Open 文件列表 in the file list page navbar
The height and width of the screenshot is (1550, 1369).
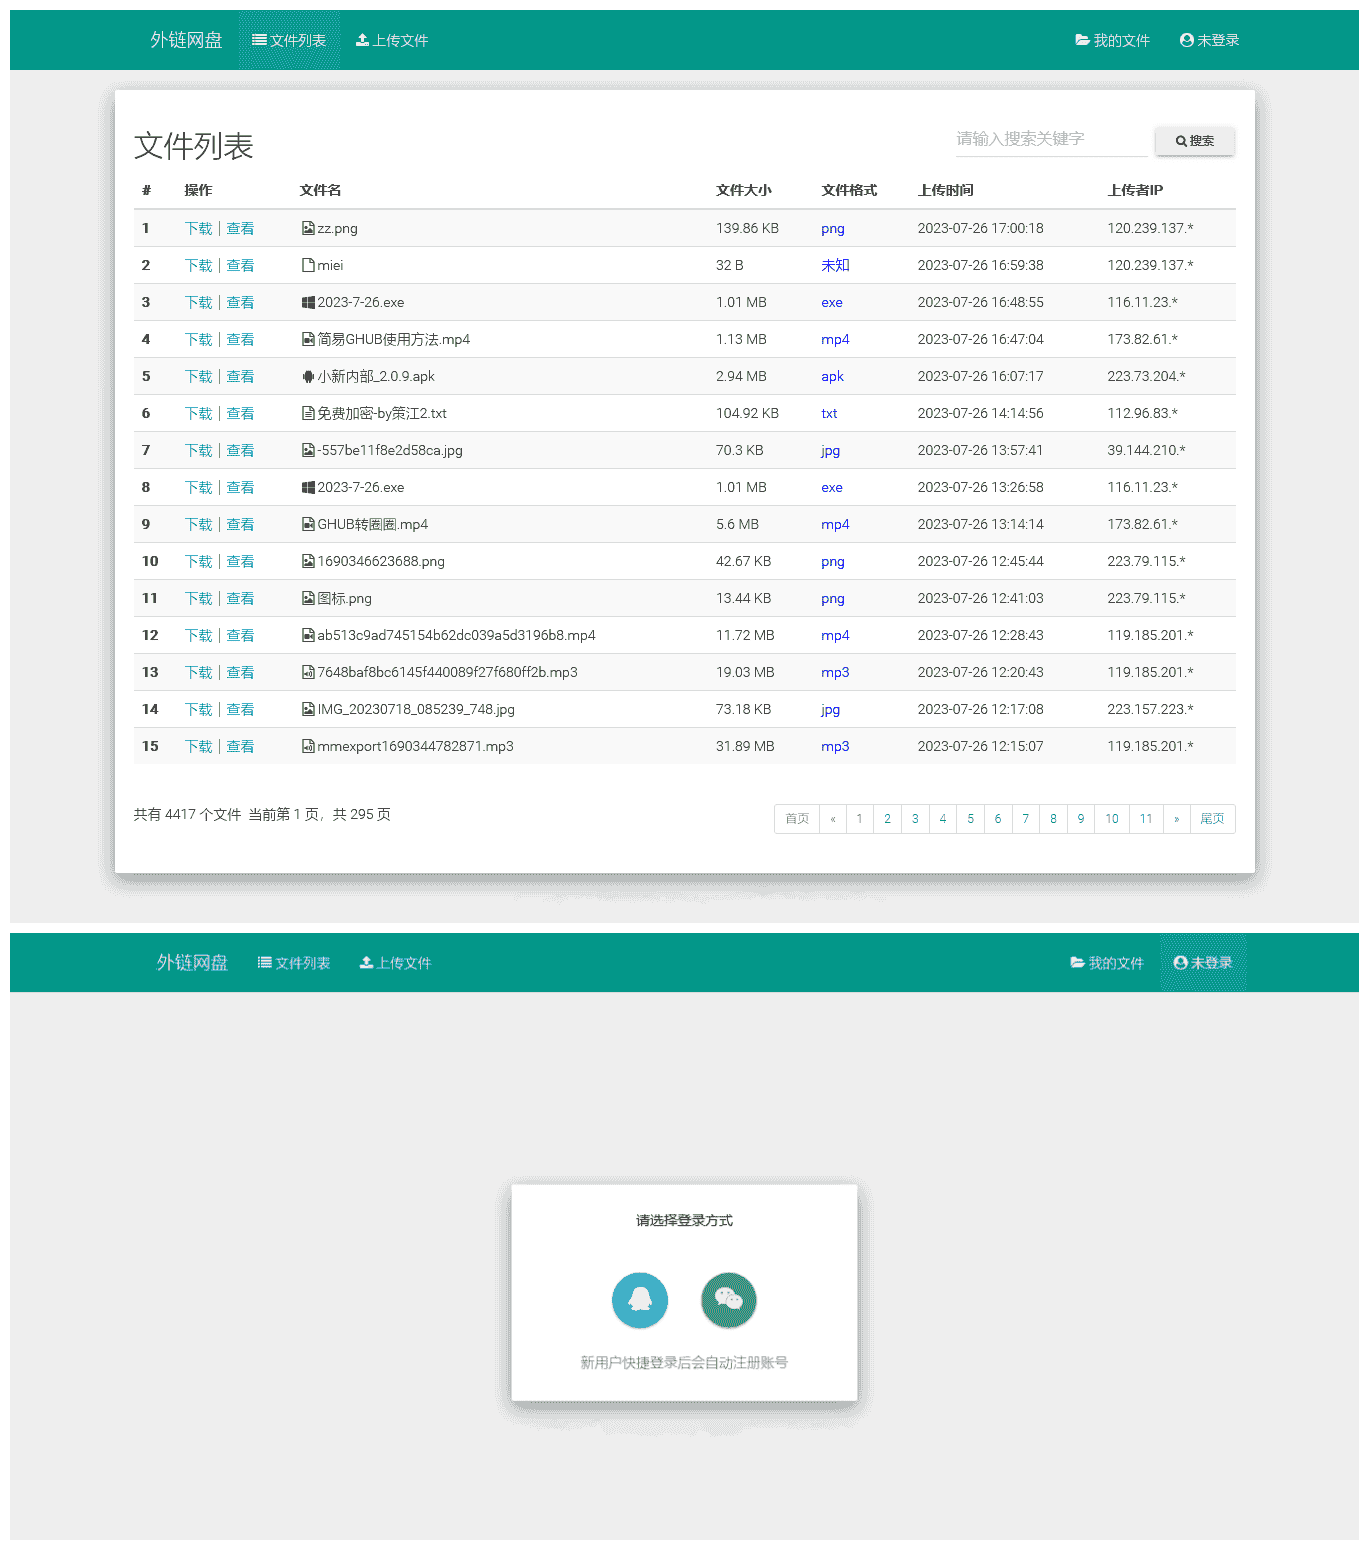(289, 40)
